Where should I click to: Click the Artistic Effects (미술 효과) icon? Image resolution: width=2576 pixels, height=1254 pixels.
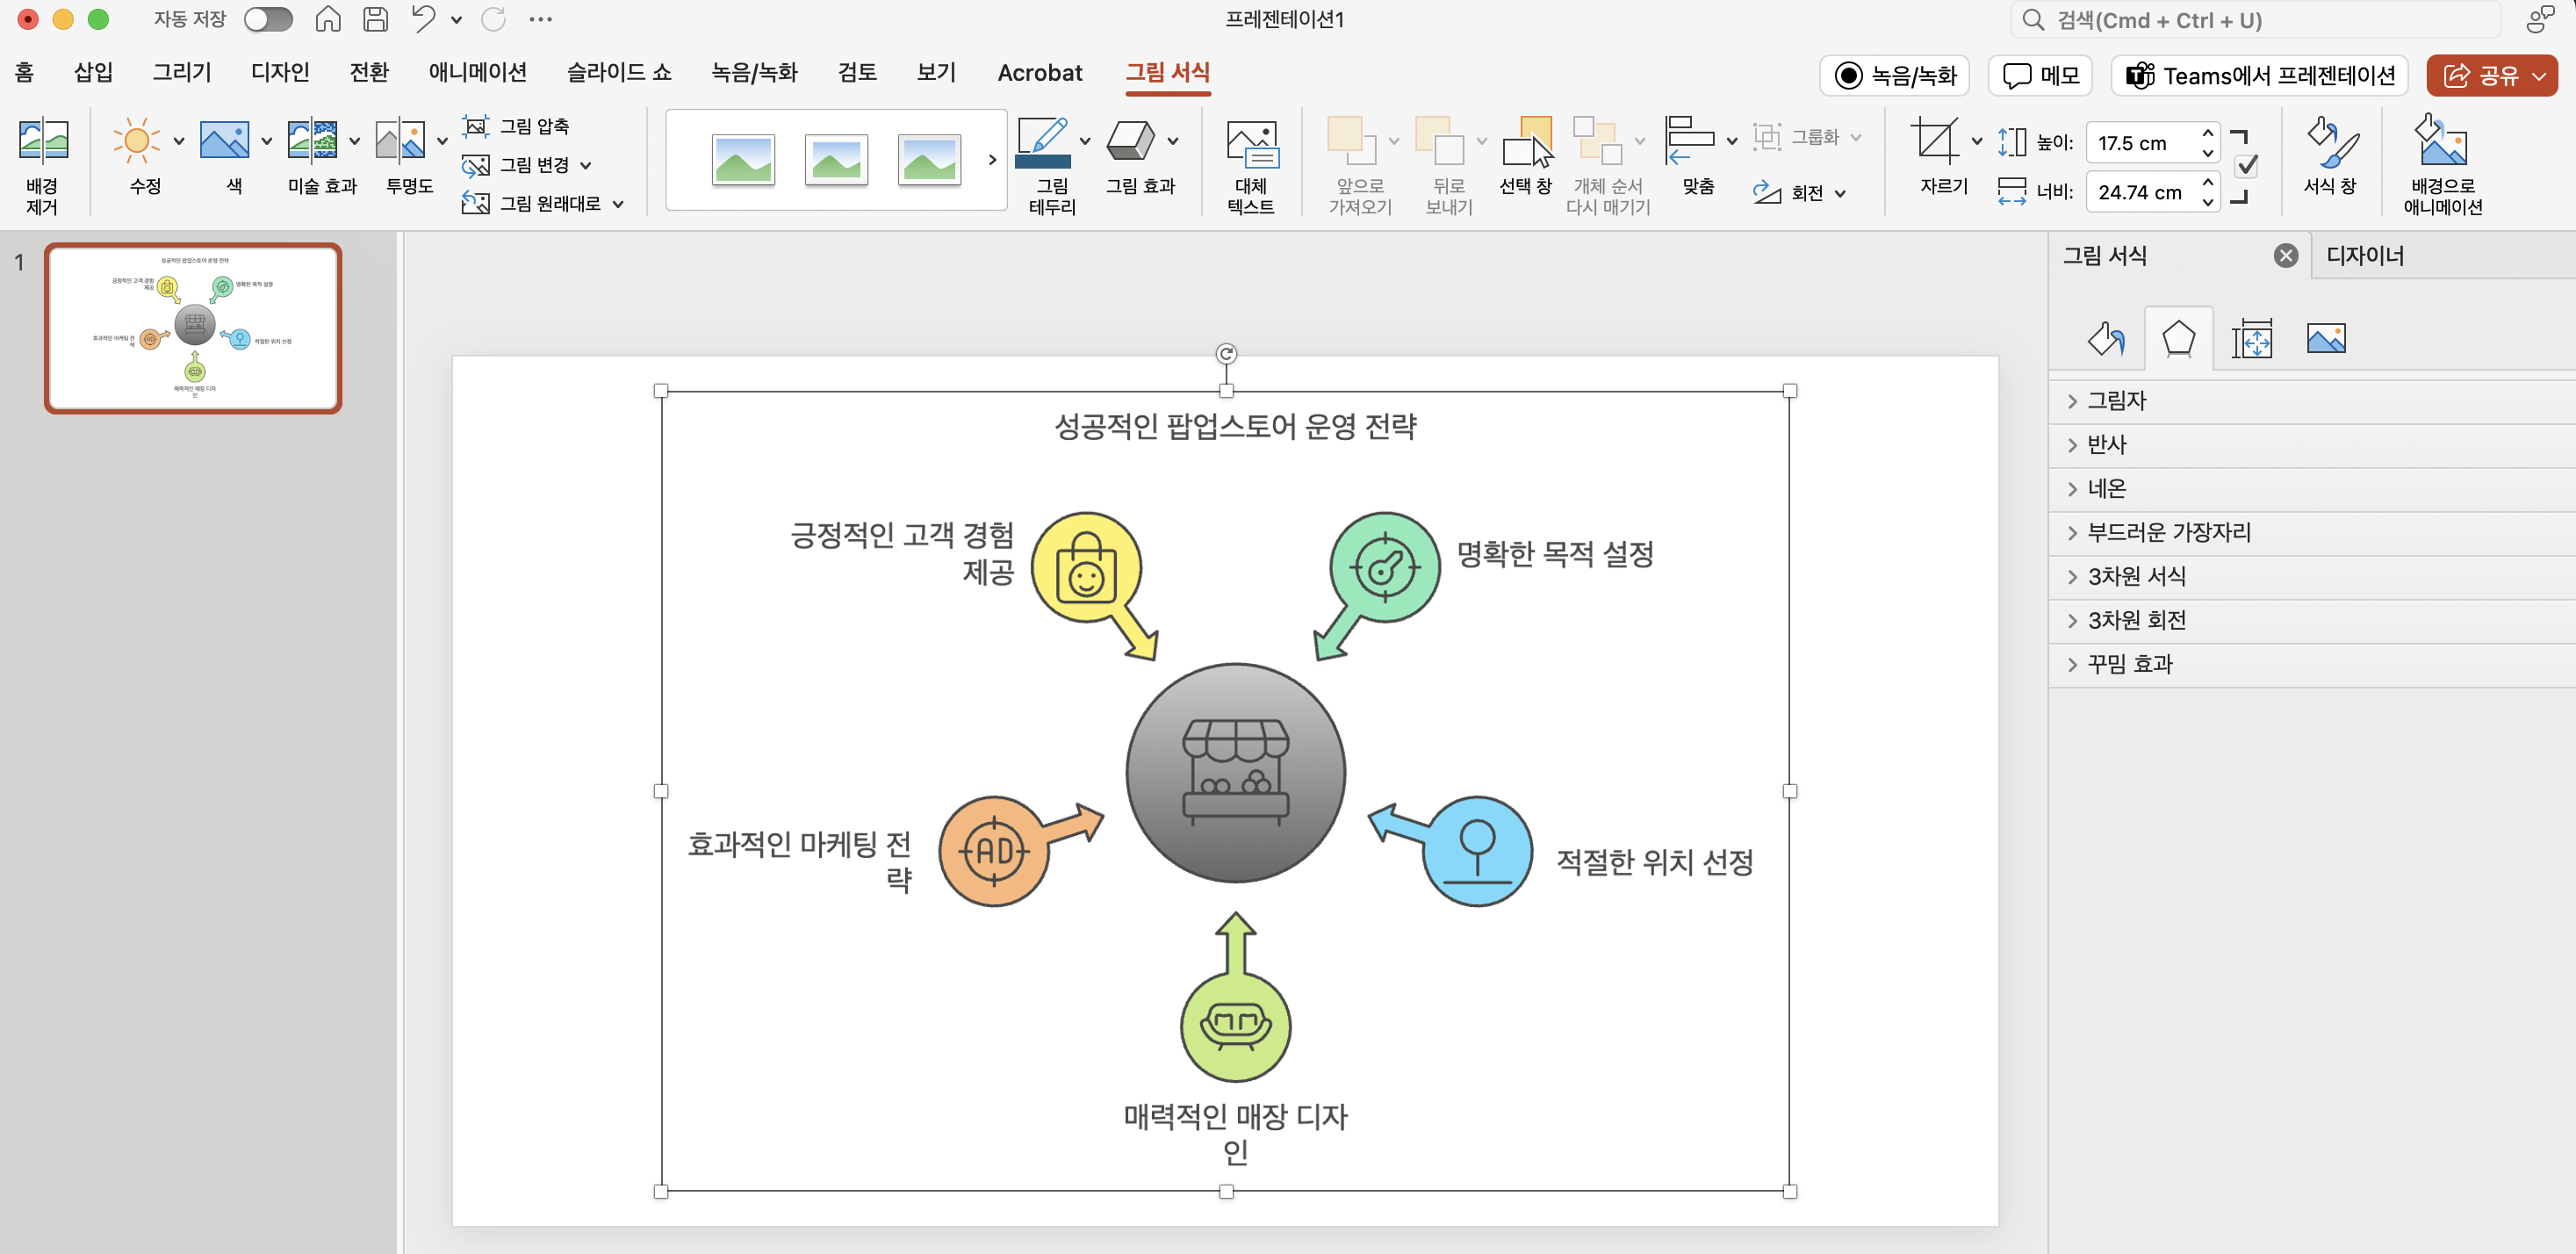[x=312, y=141]
